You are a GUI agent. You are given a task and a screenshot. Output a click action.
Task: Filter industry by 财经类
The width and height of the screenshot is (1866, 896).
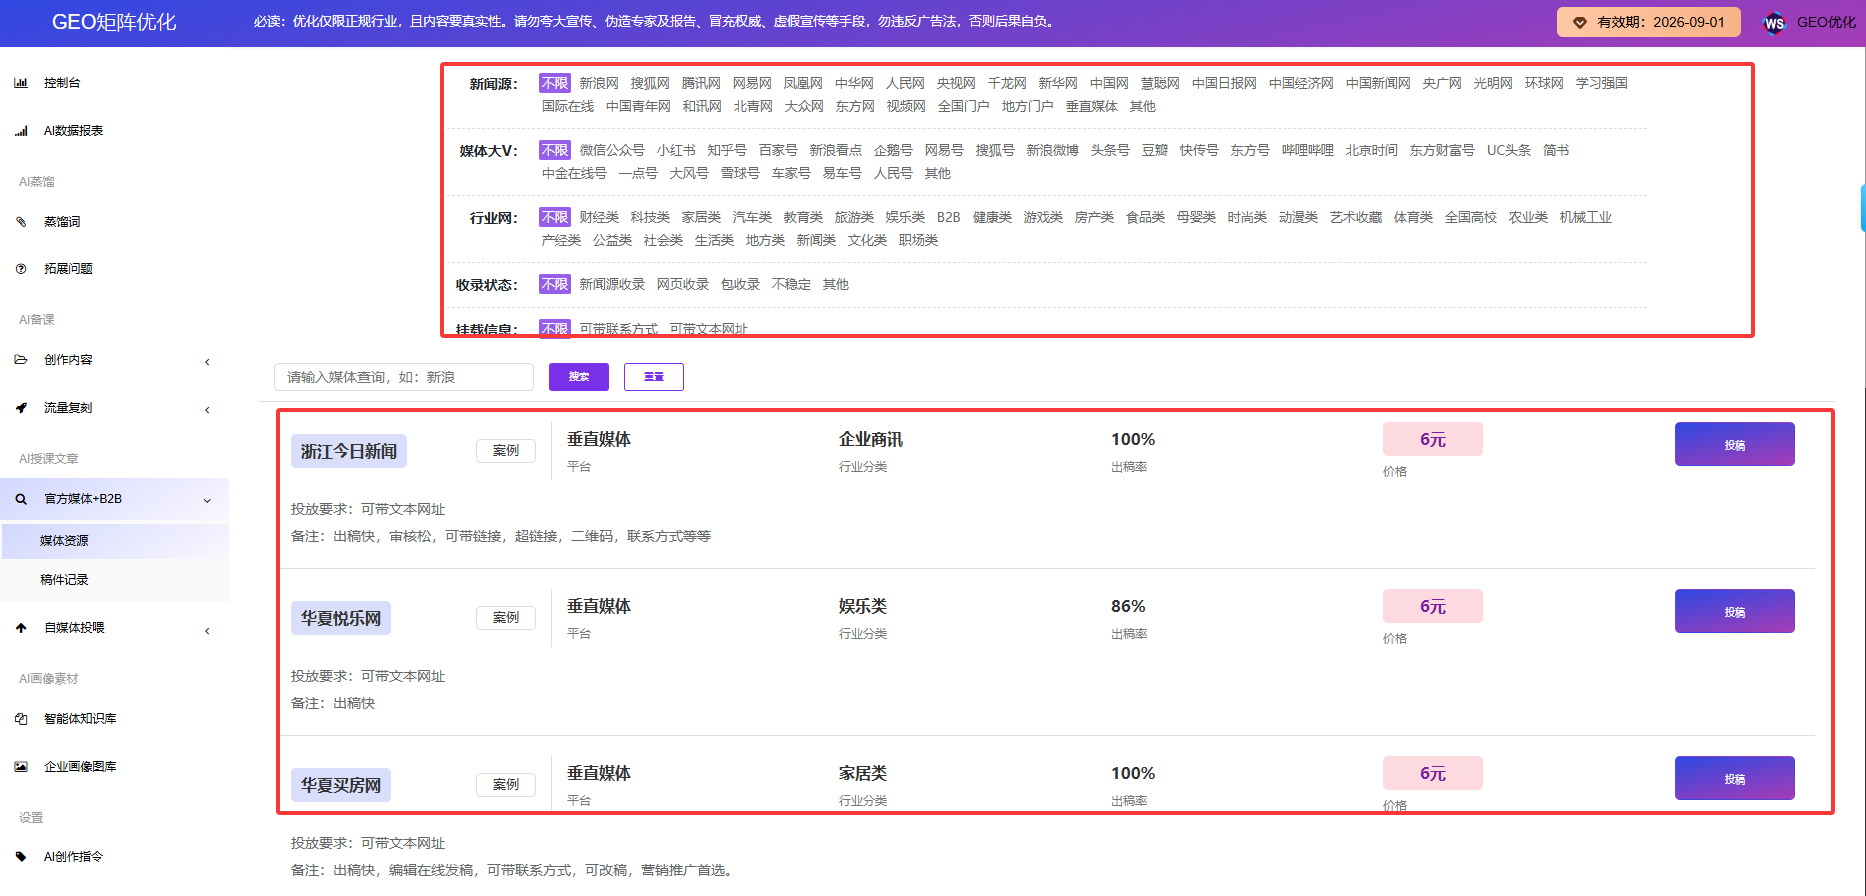point(599,217)
